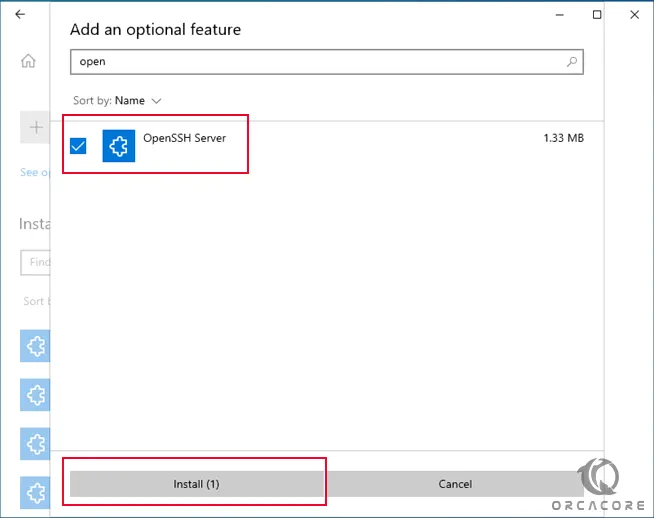
Task: Maximize the Settings window
Action: (597, 15)
